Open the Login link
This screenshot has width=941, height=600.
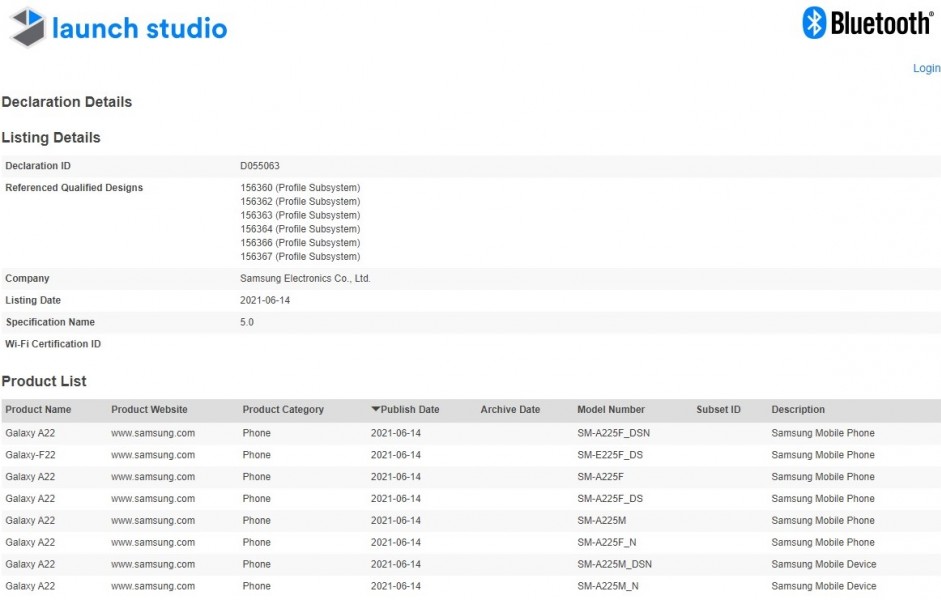pos(926,68)
